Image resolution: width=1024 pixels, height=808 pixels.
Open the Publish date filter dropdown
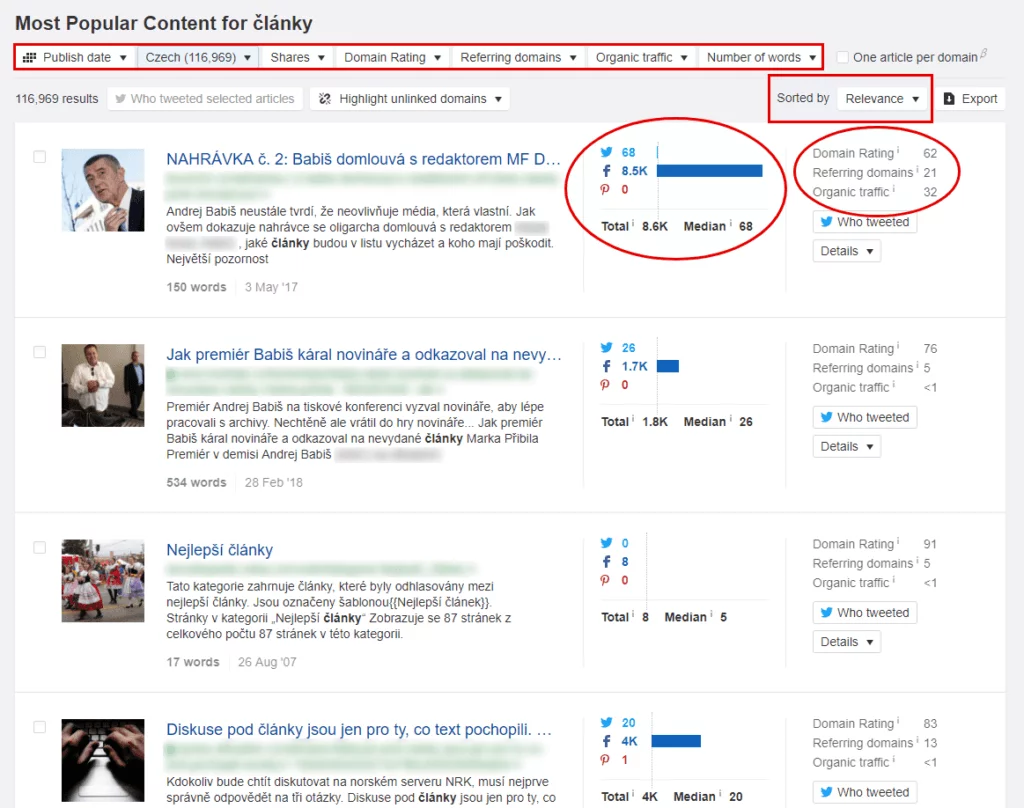75,57
